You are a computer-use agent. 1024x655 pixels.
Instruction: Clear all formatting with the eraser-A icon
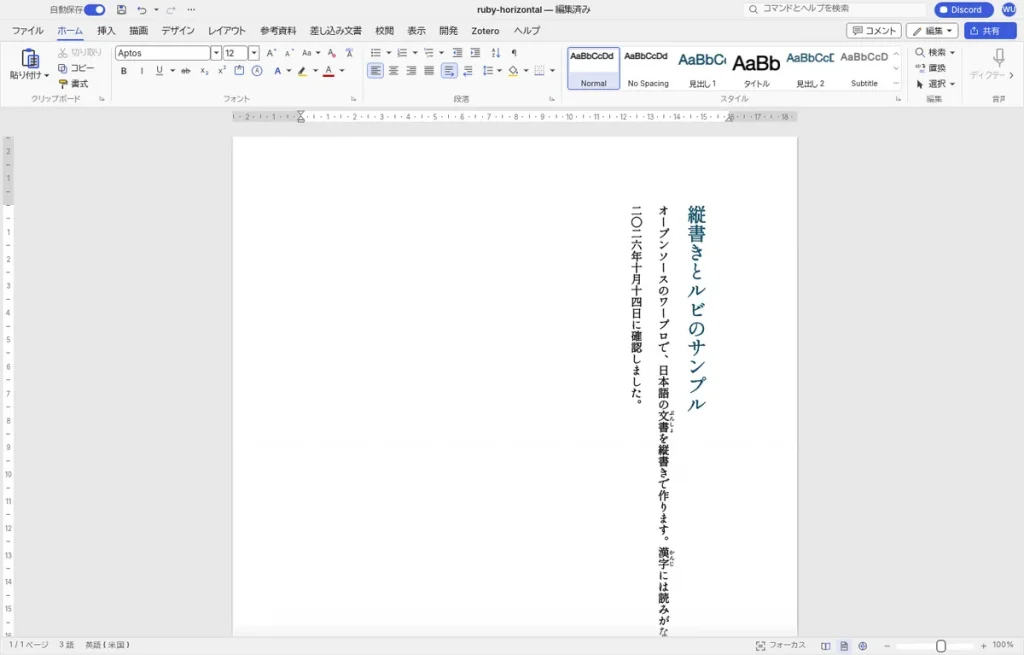coord(332,53)
